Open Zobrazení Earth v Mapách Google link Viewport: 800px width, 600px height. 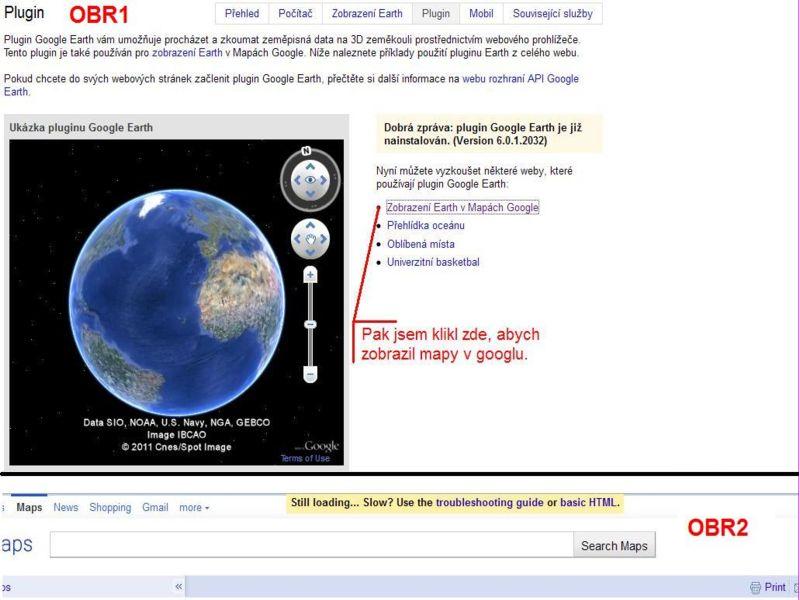coord(462,207)
